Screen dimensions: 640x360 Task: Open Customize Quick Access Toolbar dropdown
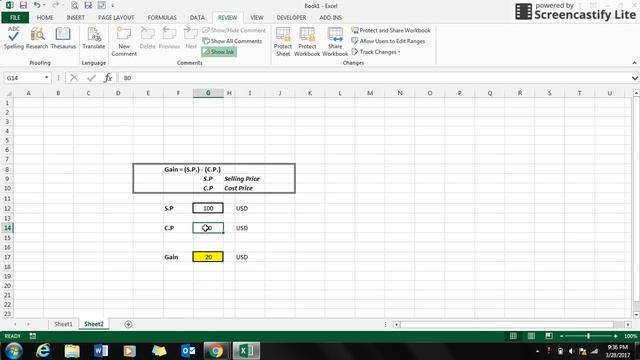[x=113, y=6]
